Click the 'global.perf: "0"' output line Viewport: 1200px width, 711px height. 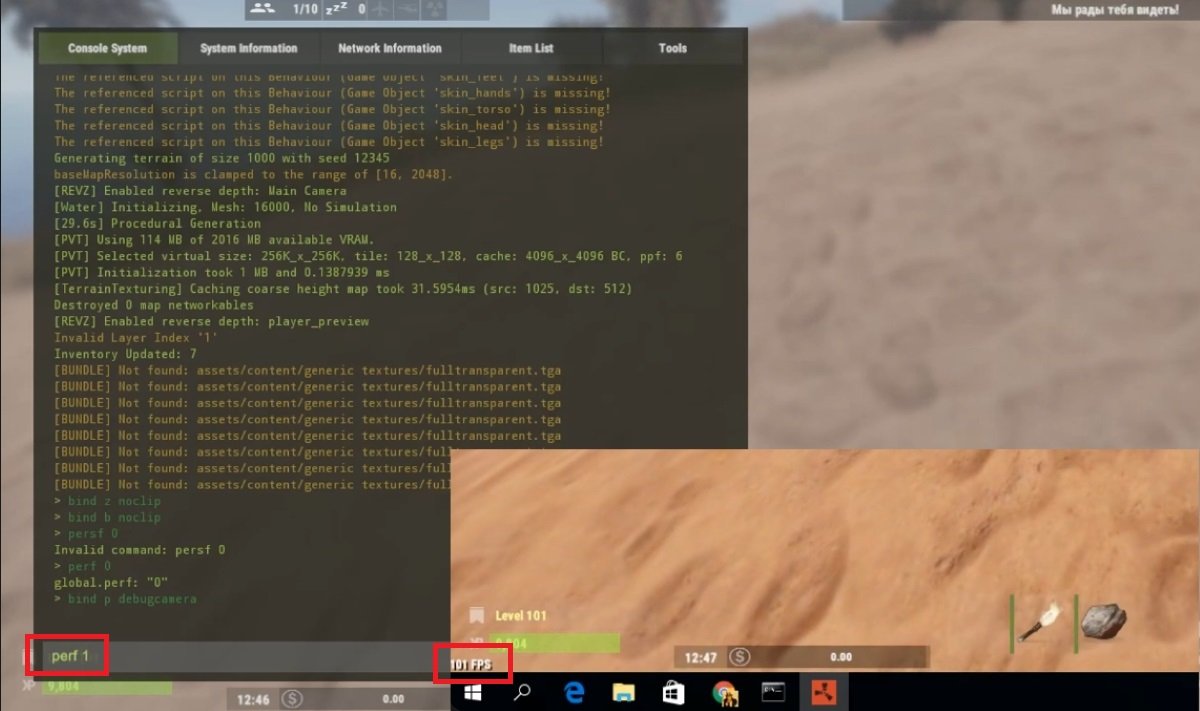(x=111, y=582)
